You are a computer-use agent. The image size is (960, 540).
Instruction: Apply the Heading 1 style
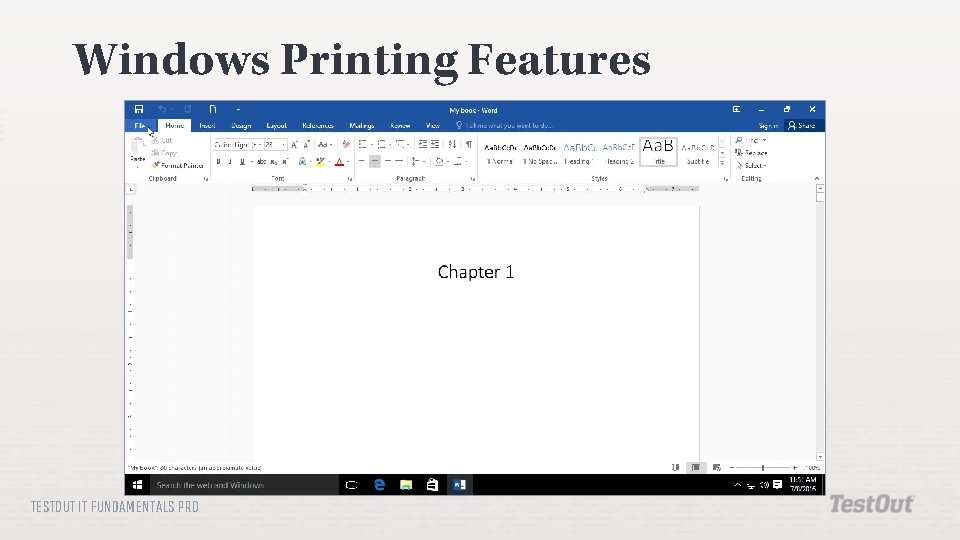click(x=579, y=152)
